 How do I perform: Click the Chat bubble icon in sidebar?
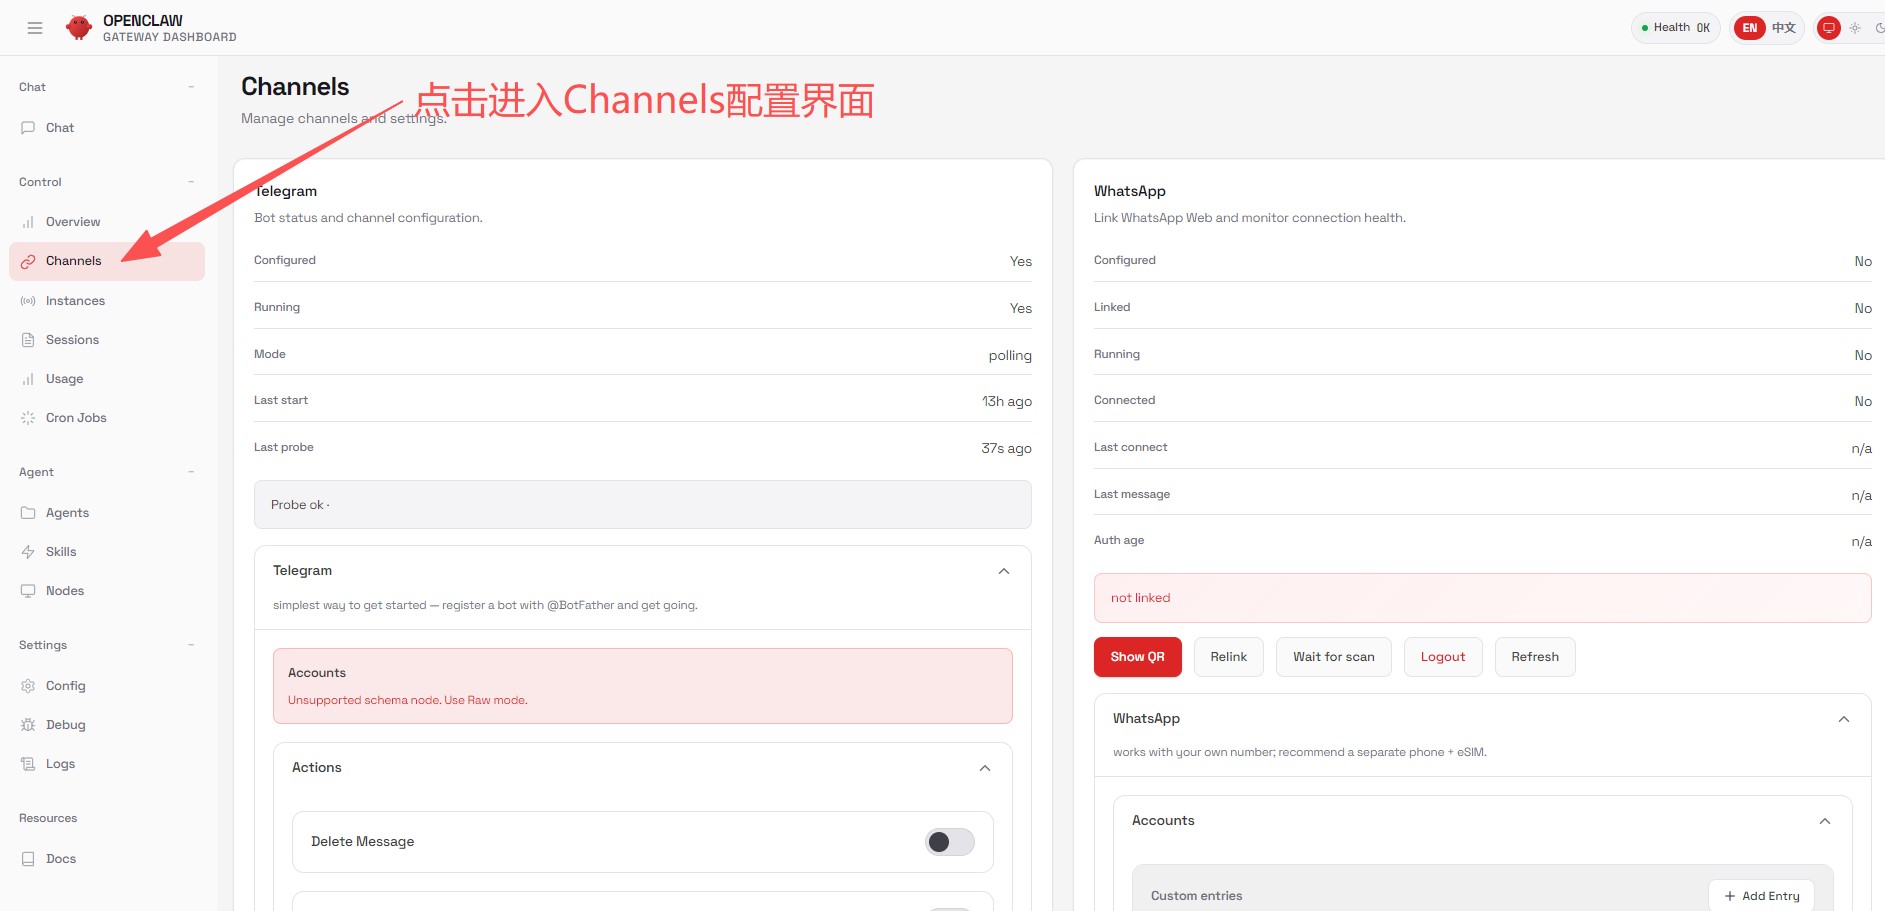click(28, 128)
